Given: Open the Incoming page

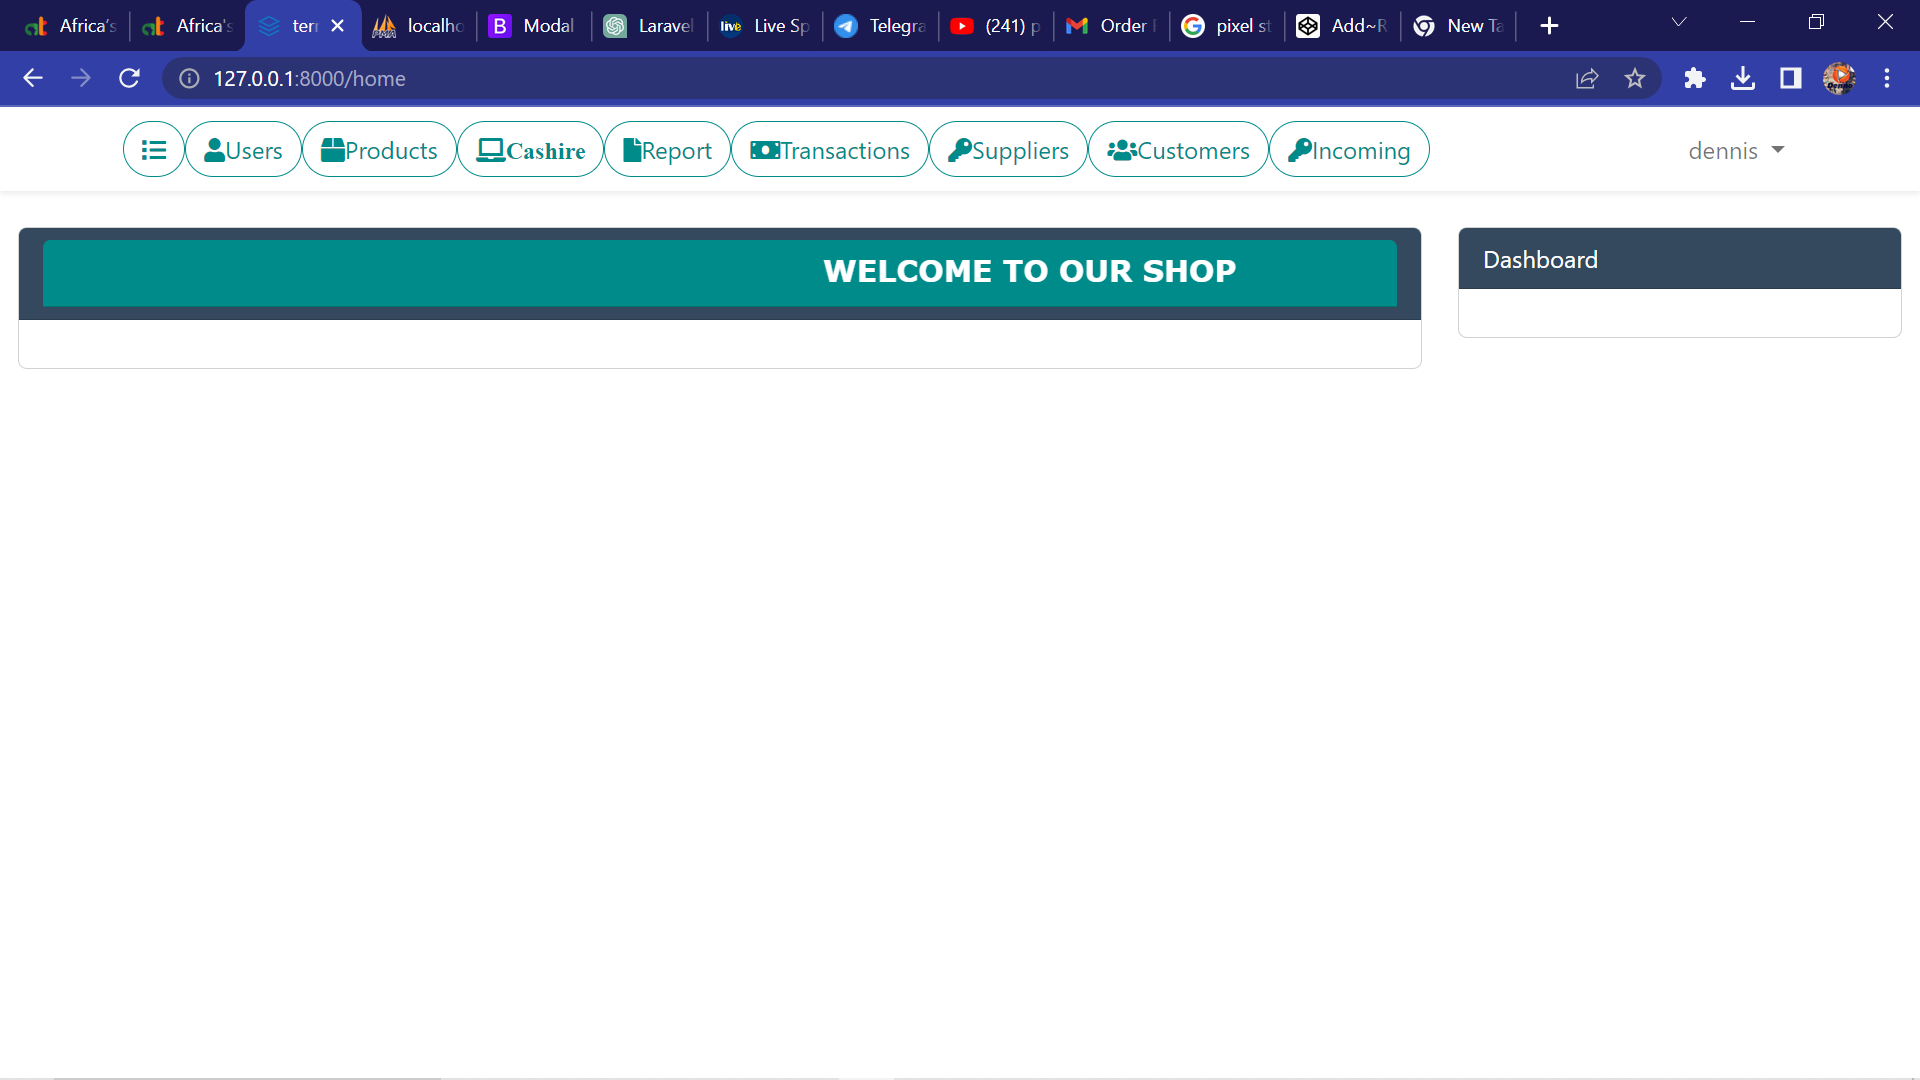Looking at the screenshot, I should click(x=1349, y=150).
